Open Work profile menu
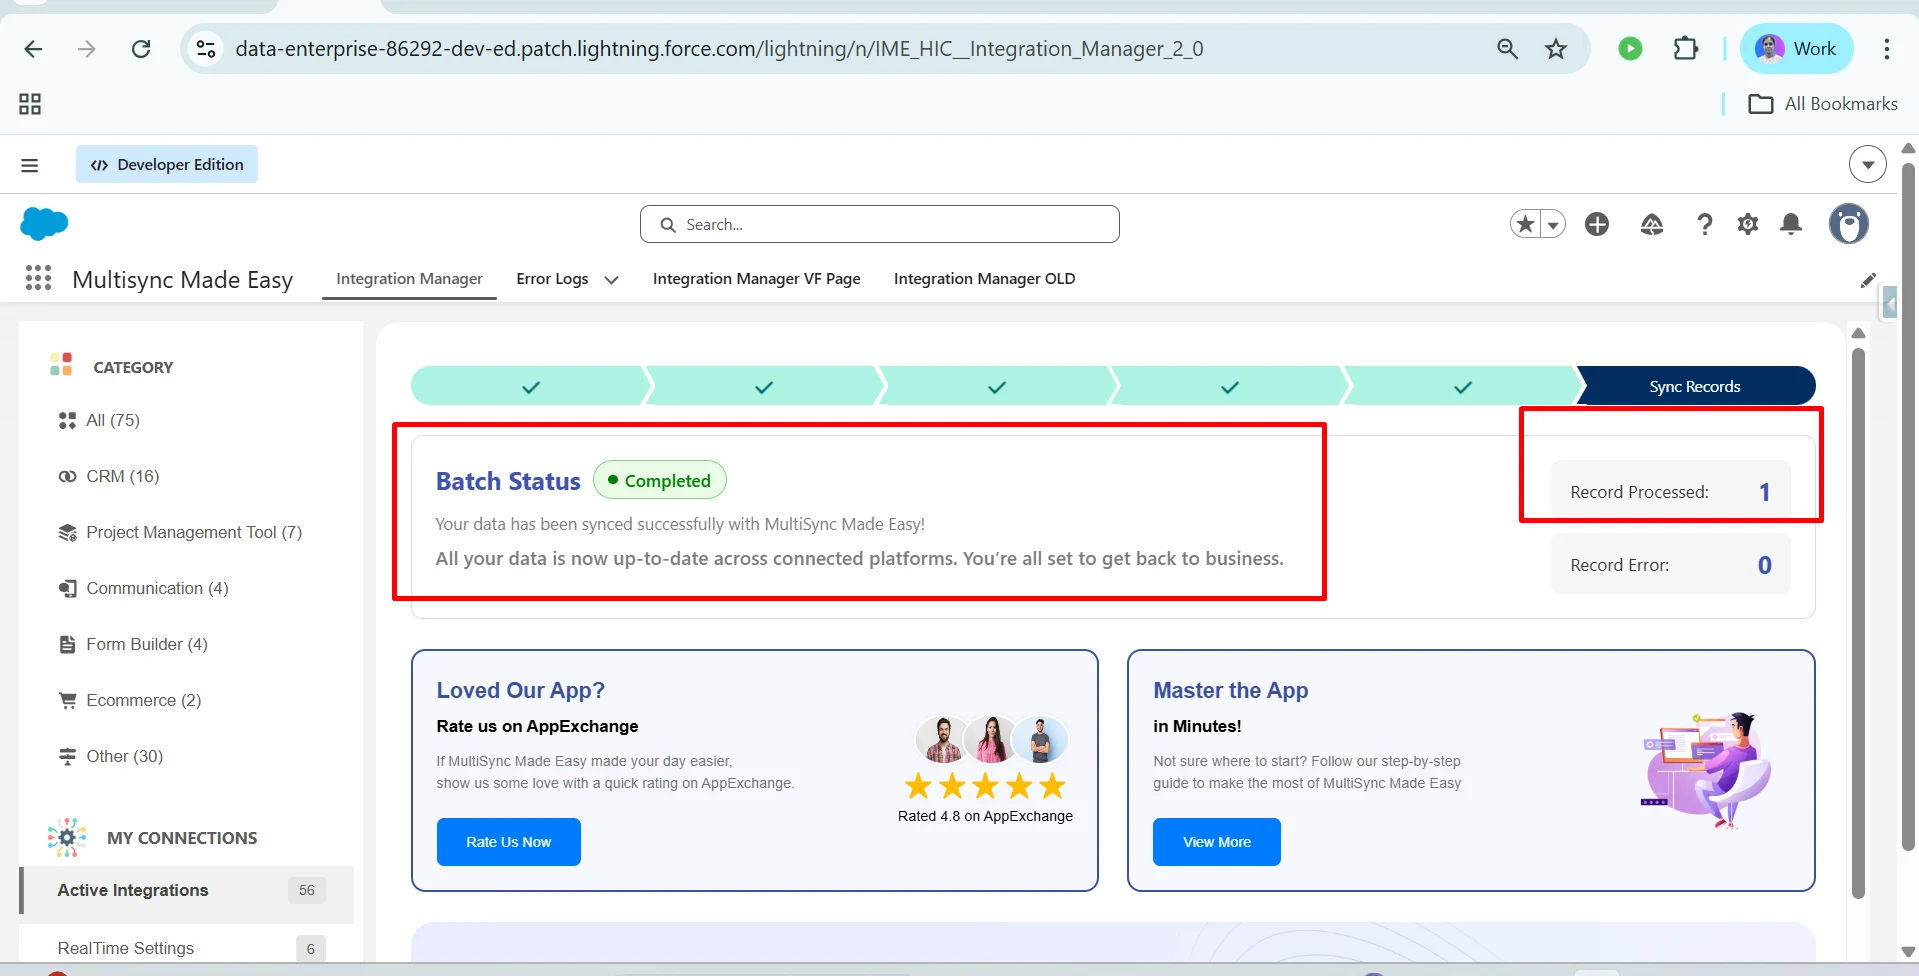The width and height of the screenshot is (1919, 976). tap(1796, 49)
